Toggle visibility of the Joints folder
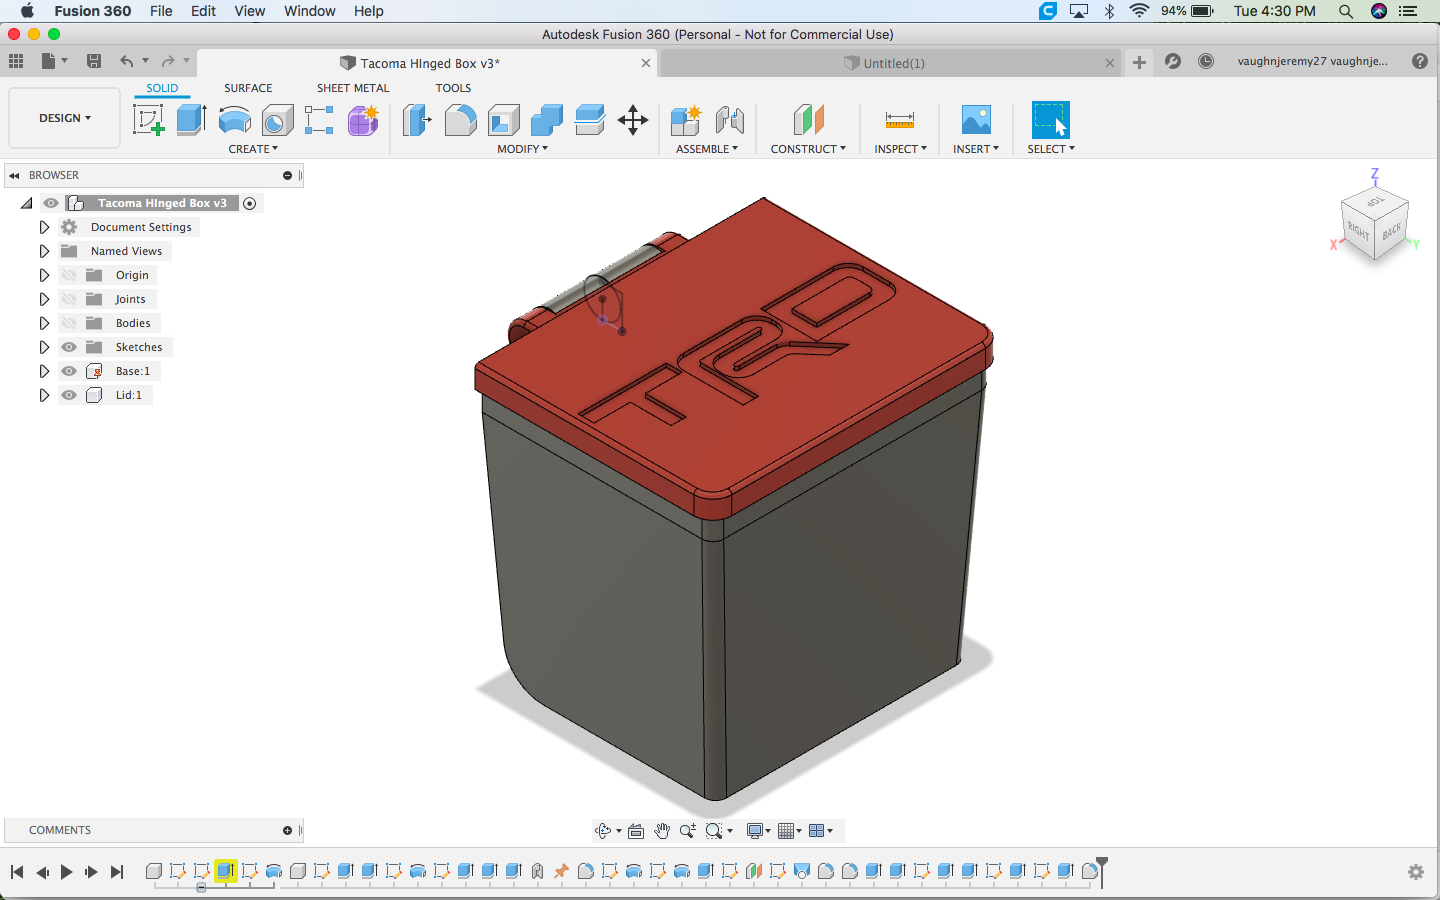Viewport: 1440px width, 900px height. pos(69,299)
